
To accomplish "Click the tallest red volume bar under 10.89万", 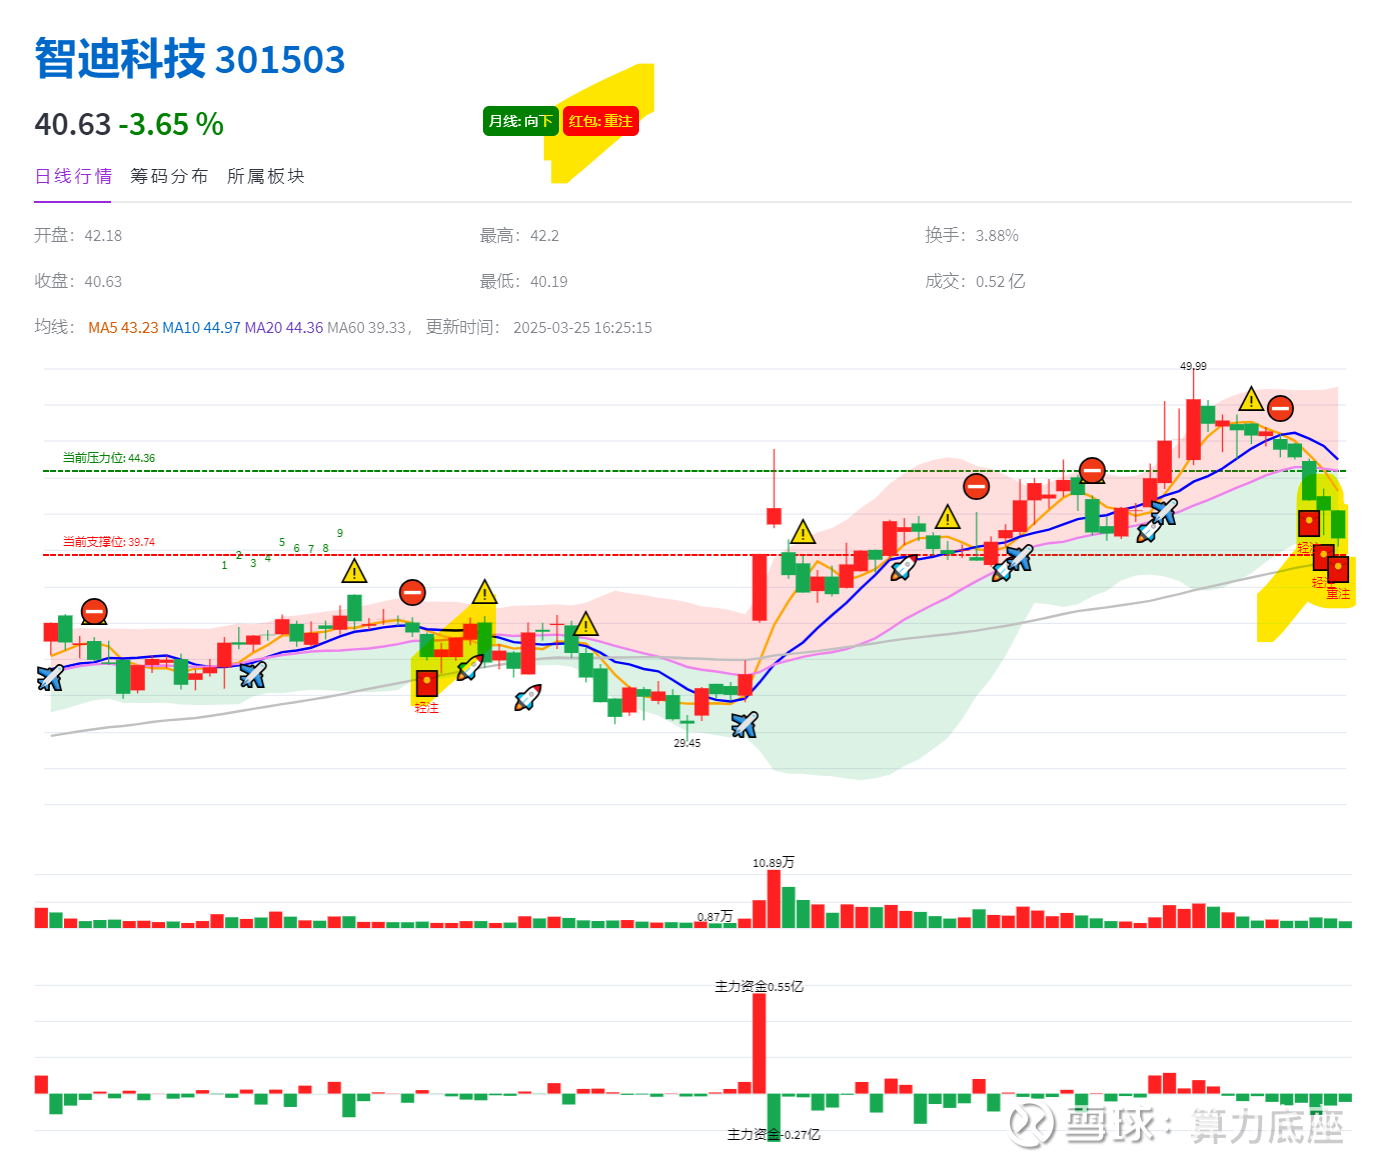I will pyautogui.click(x=773, y=899).
